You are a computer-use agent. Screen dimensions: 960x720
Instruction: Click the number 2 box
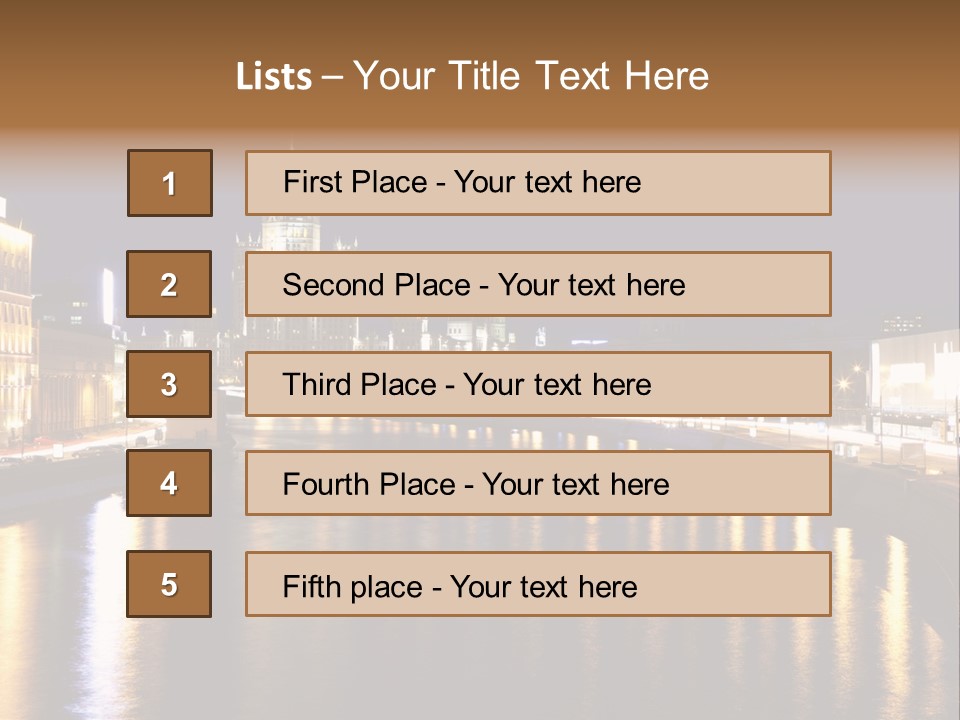[x=169, y=284]
